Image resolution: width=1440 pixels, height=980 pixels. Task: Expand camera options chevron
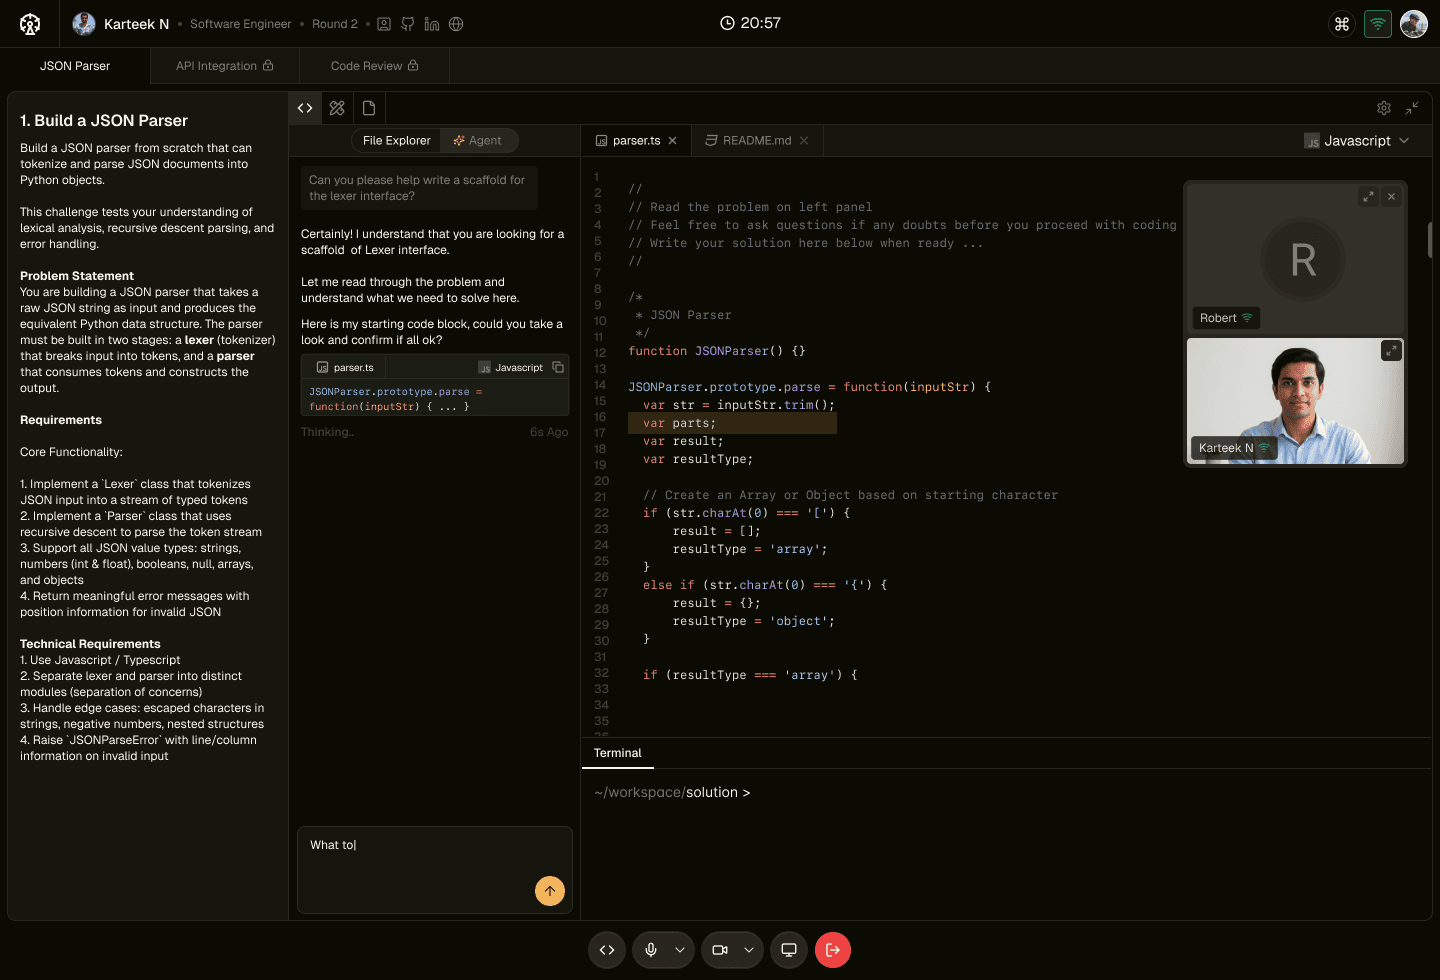tap(749, 950)
